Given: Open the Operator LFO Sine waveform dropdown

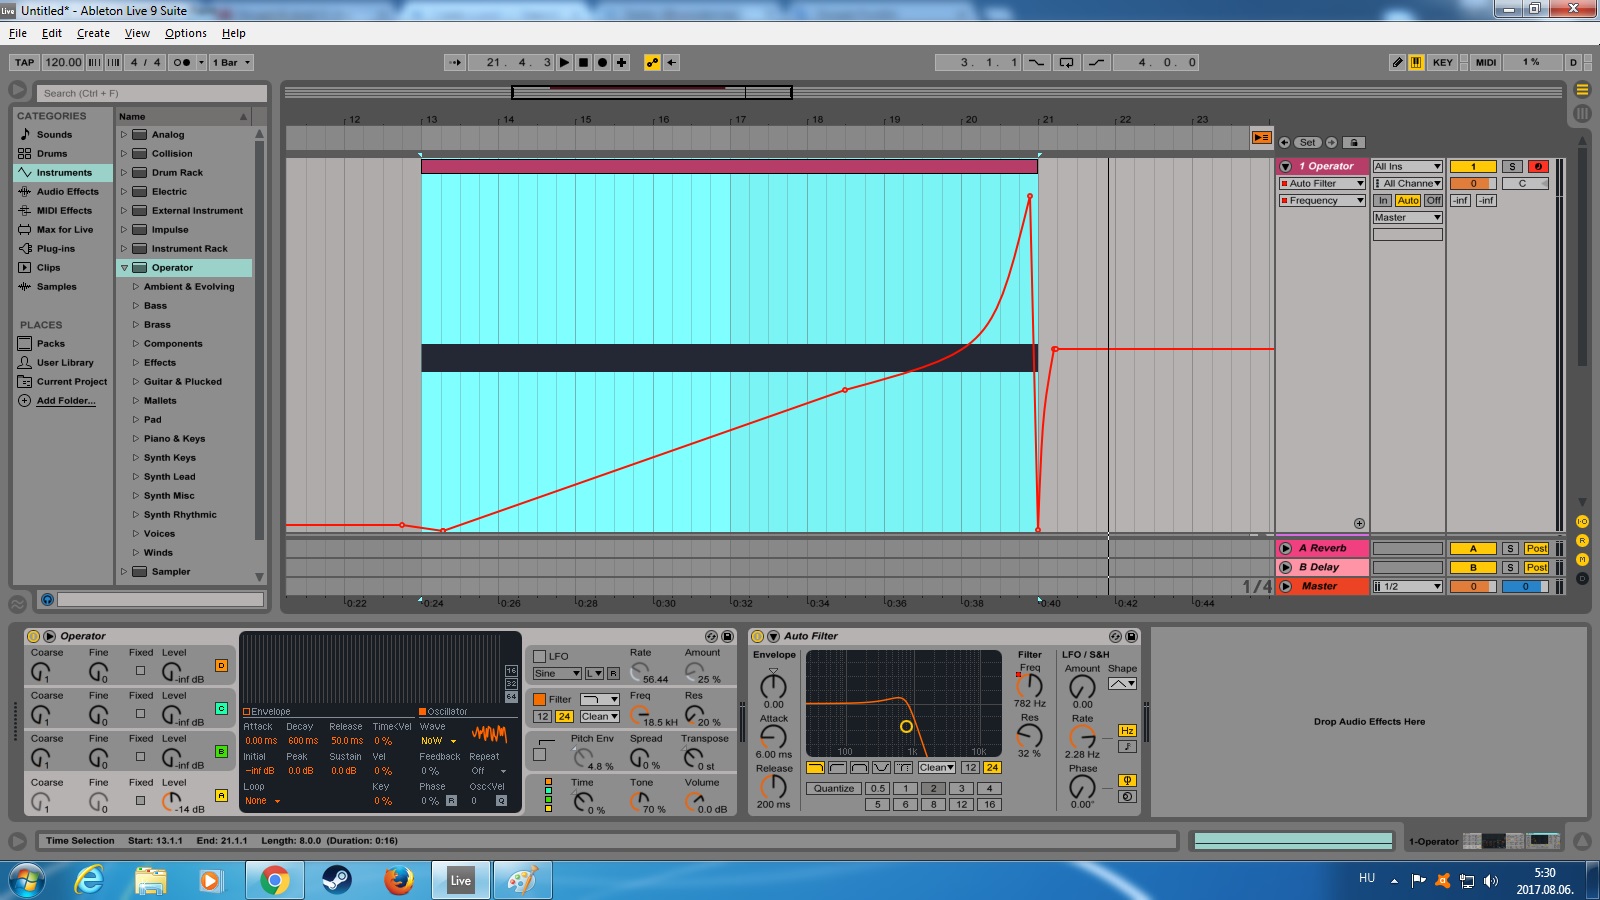Looking at the screenshot, I should pos(557,673).
